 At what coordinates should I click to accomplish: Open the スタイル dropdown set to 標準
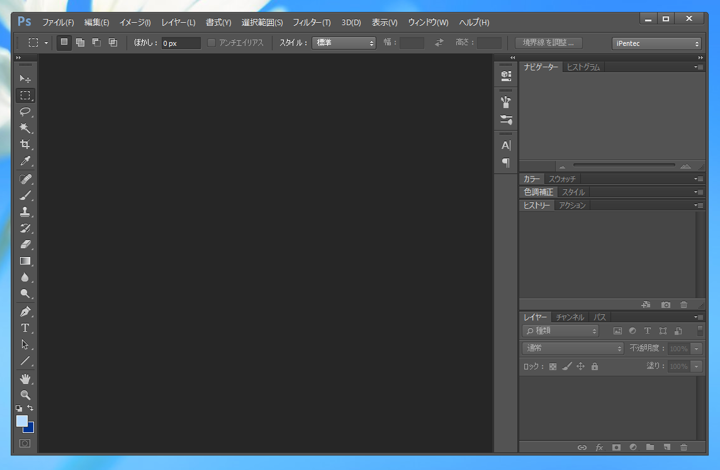click(x=343, y=43)
